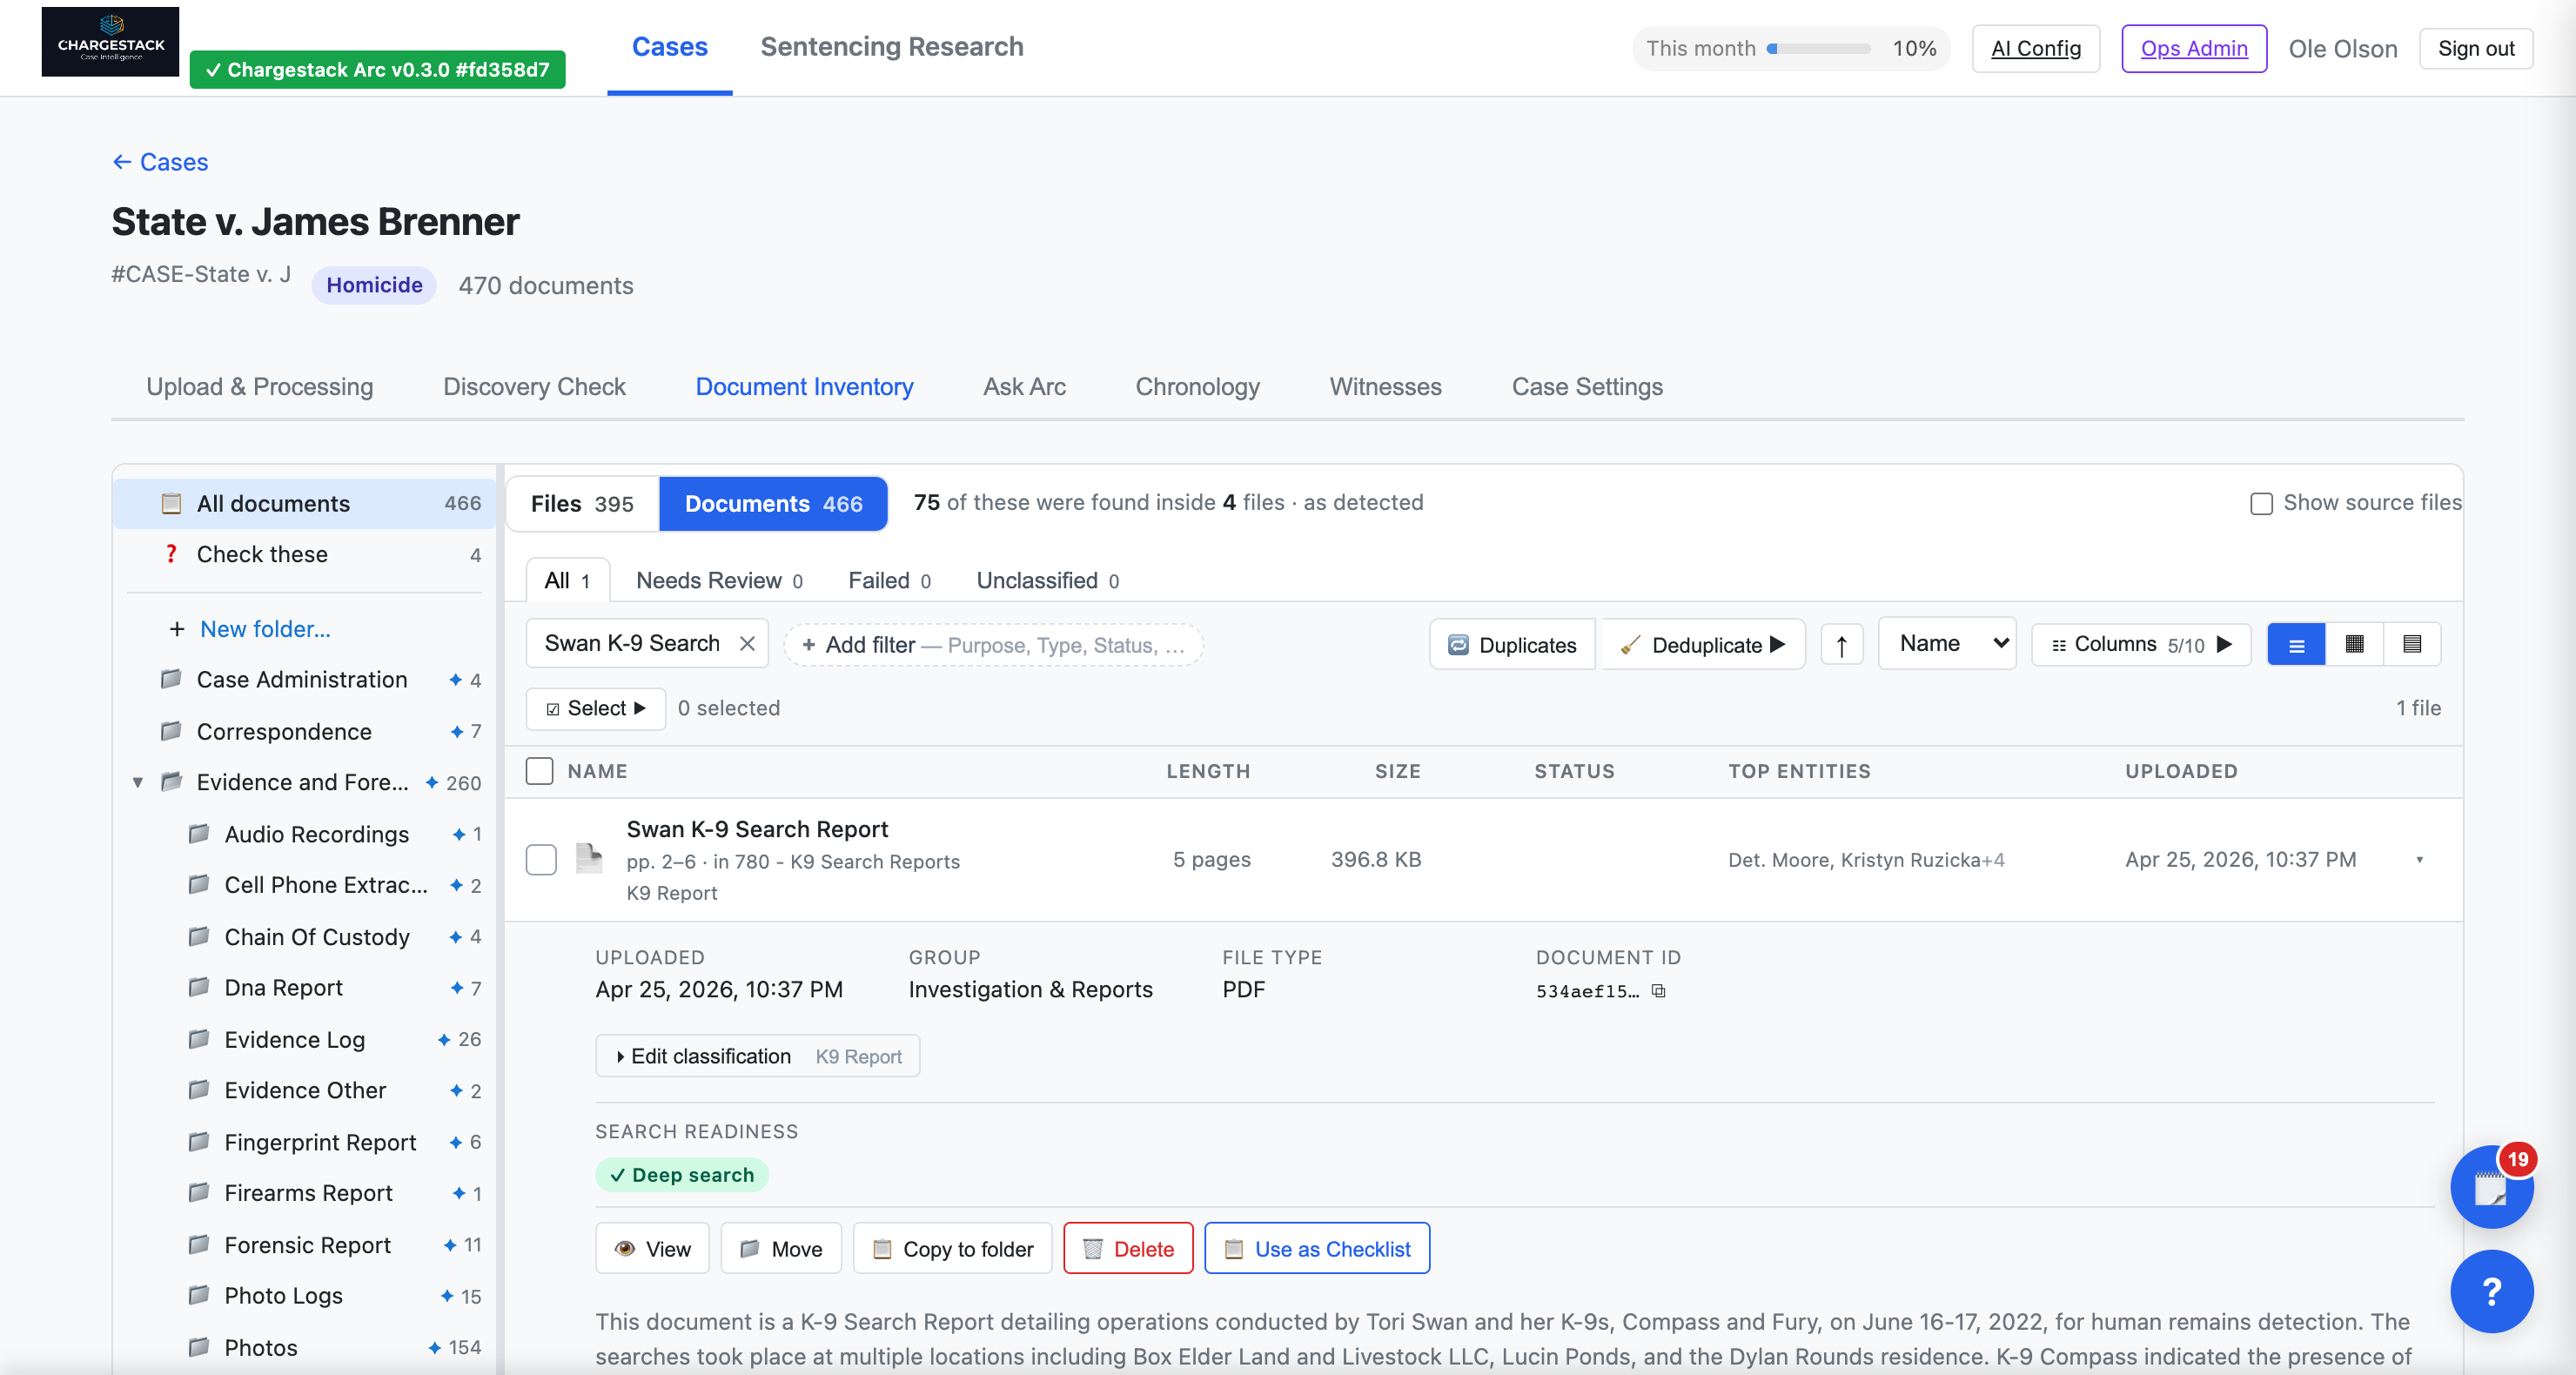Toggle sort direction arrow
The width and height of the screenshot is (2576, 1375).
pos(1841,644)
